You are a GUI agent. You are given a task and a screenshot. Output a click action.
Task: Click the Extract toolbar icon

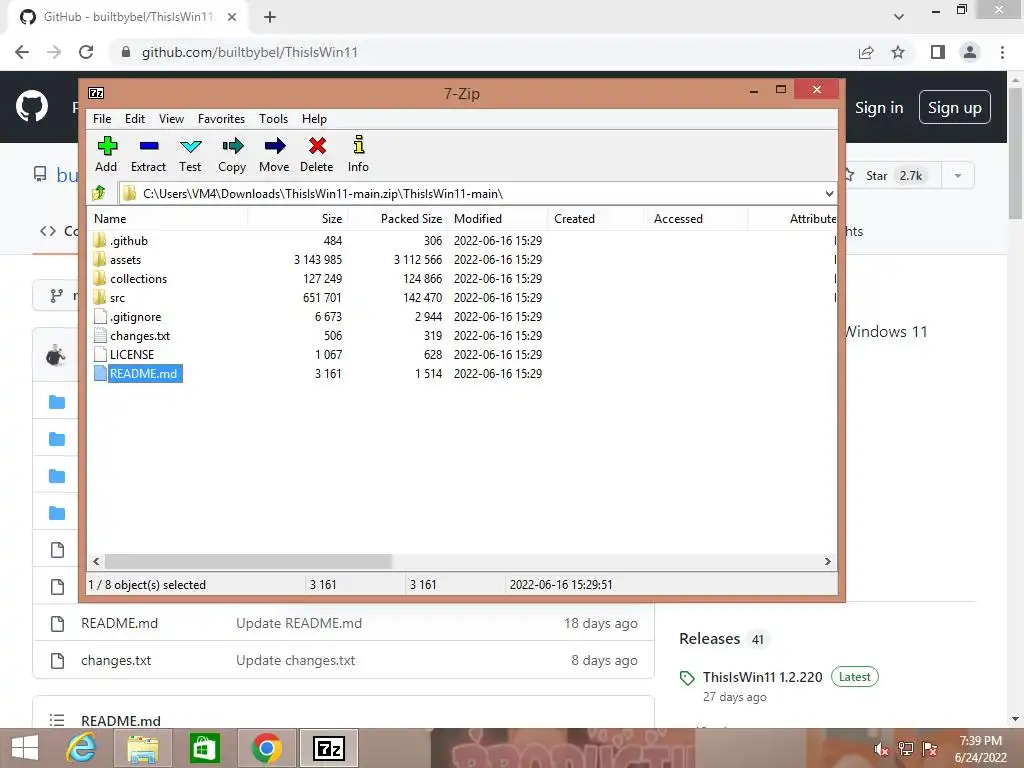[x=148, y=154]
